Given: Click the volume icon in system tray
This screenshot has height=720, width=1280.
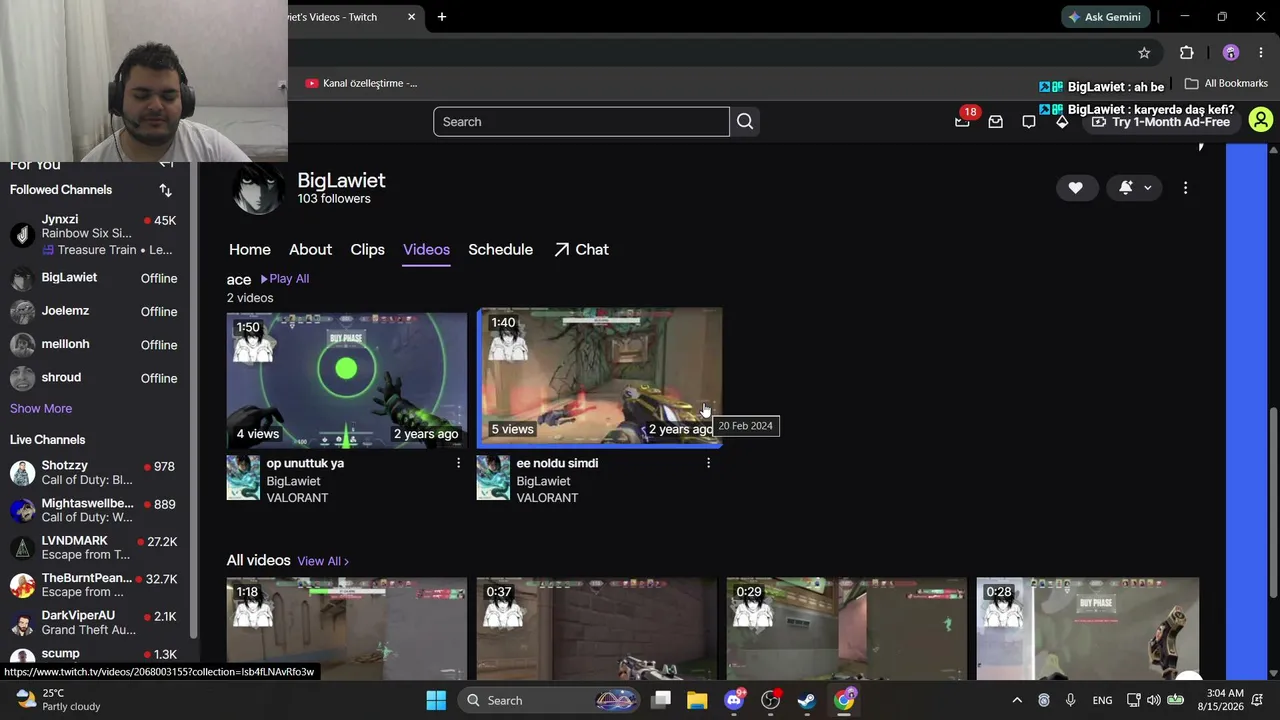Looking at the screenshot, I should point(1154,700).
